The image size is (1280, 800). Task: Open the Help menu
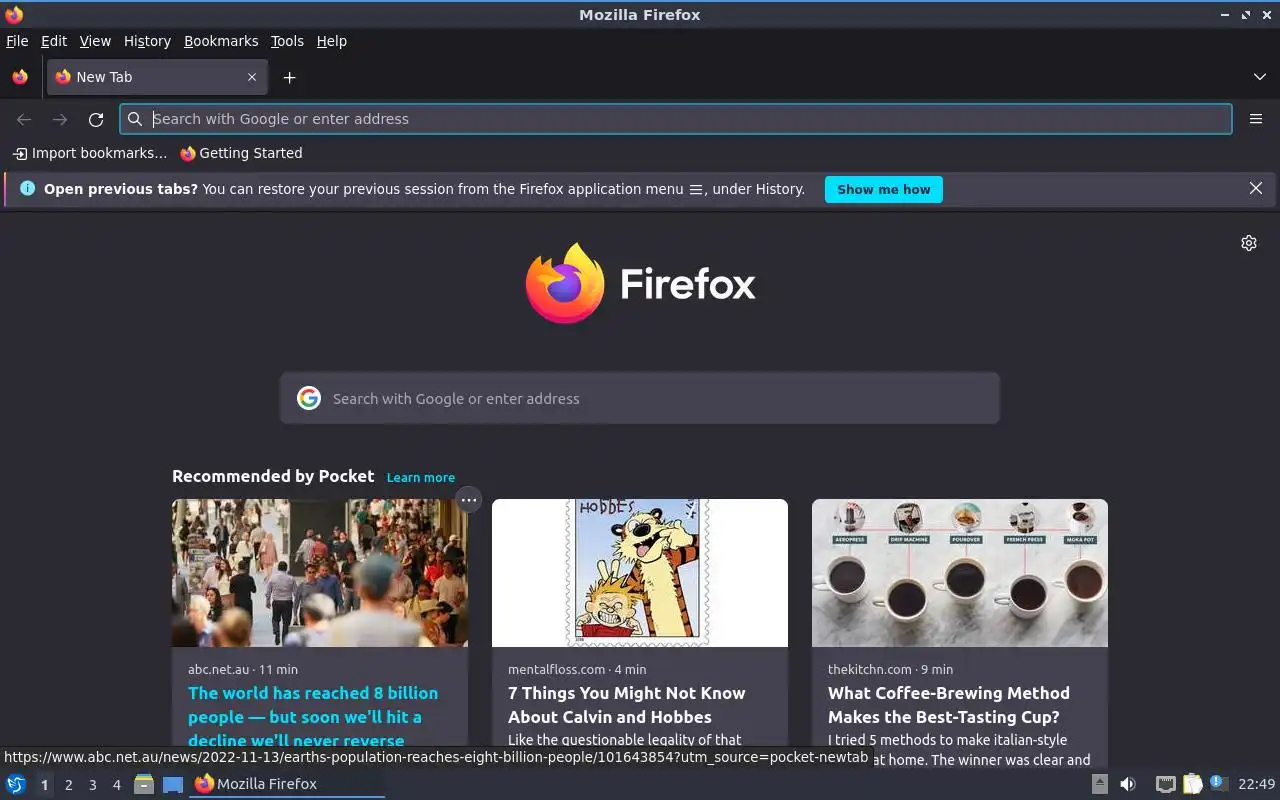click(331, 41)
